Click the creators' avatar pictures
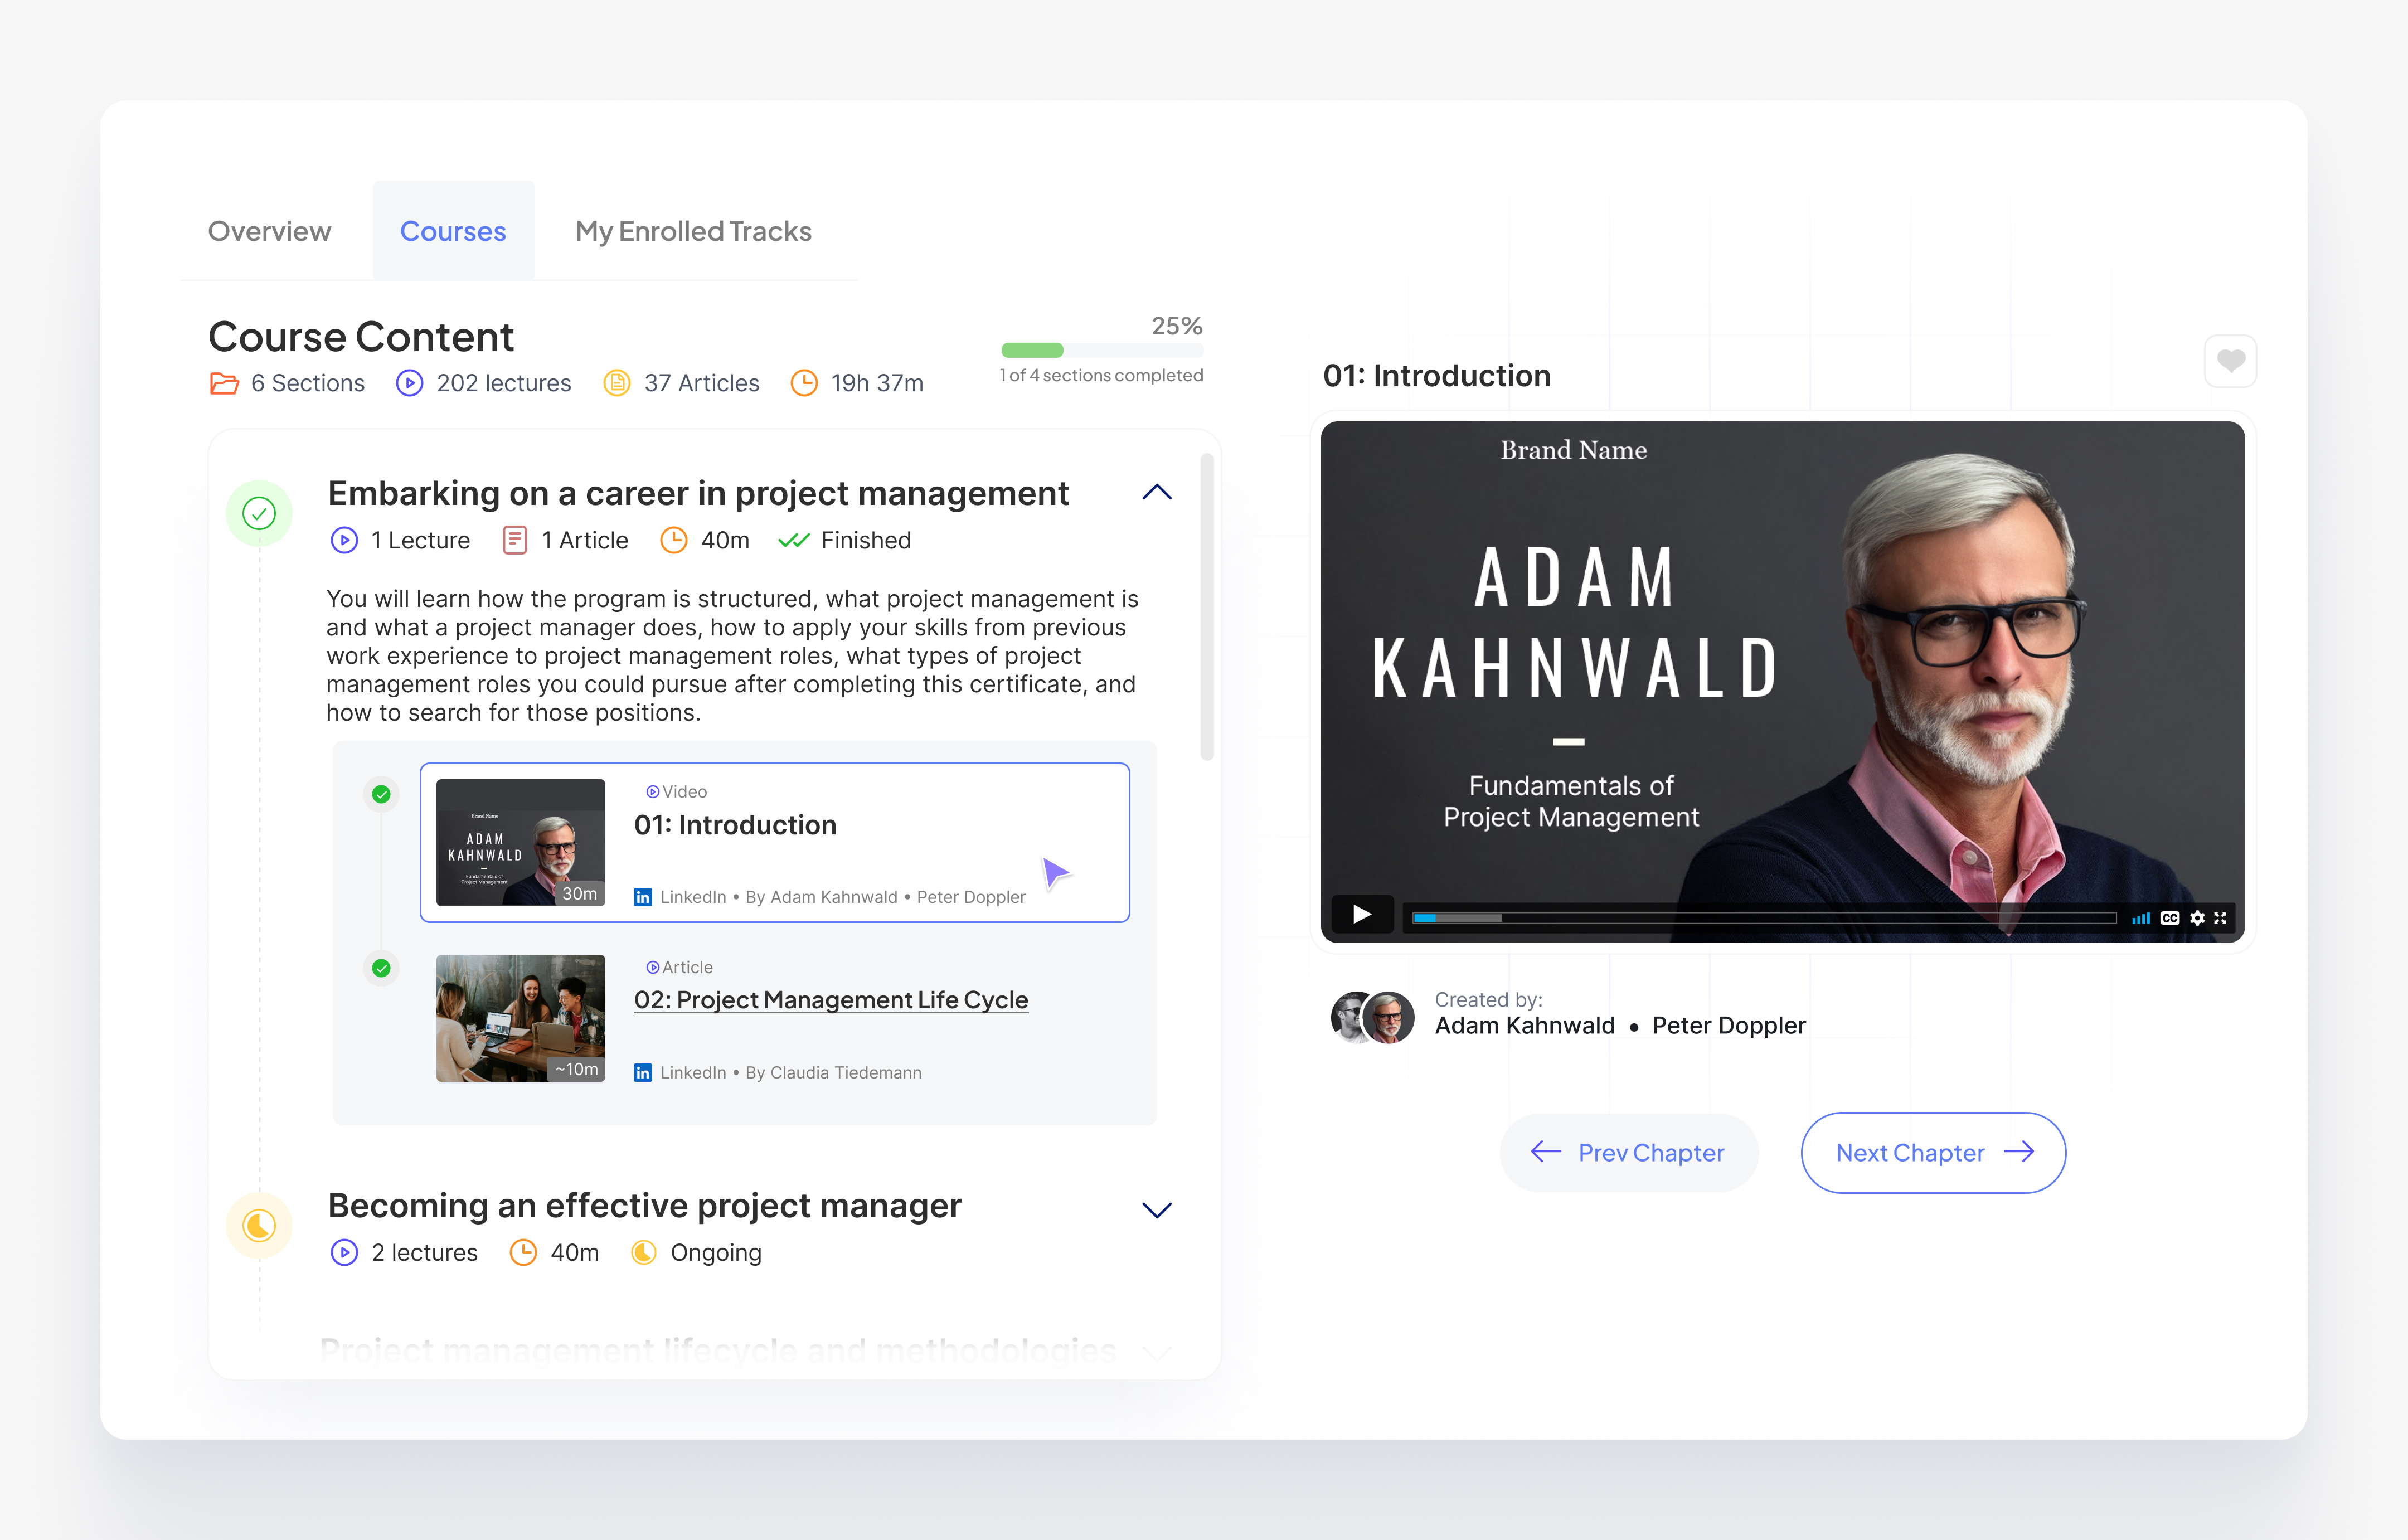Screen dimensions: 2408x1540 click(x=1372, y=1017)
